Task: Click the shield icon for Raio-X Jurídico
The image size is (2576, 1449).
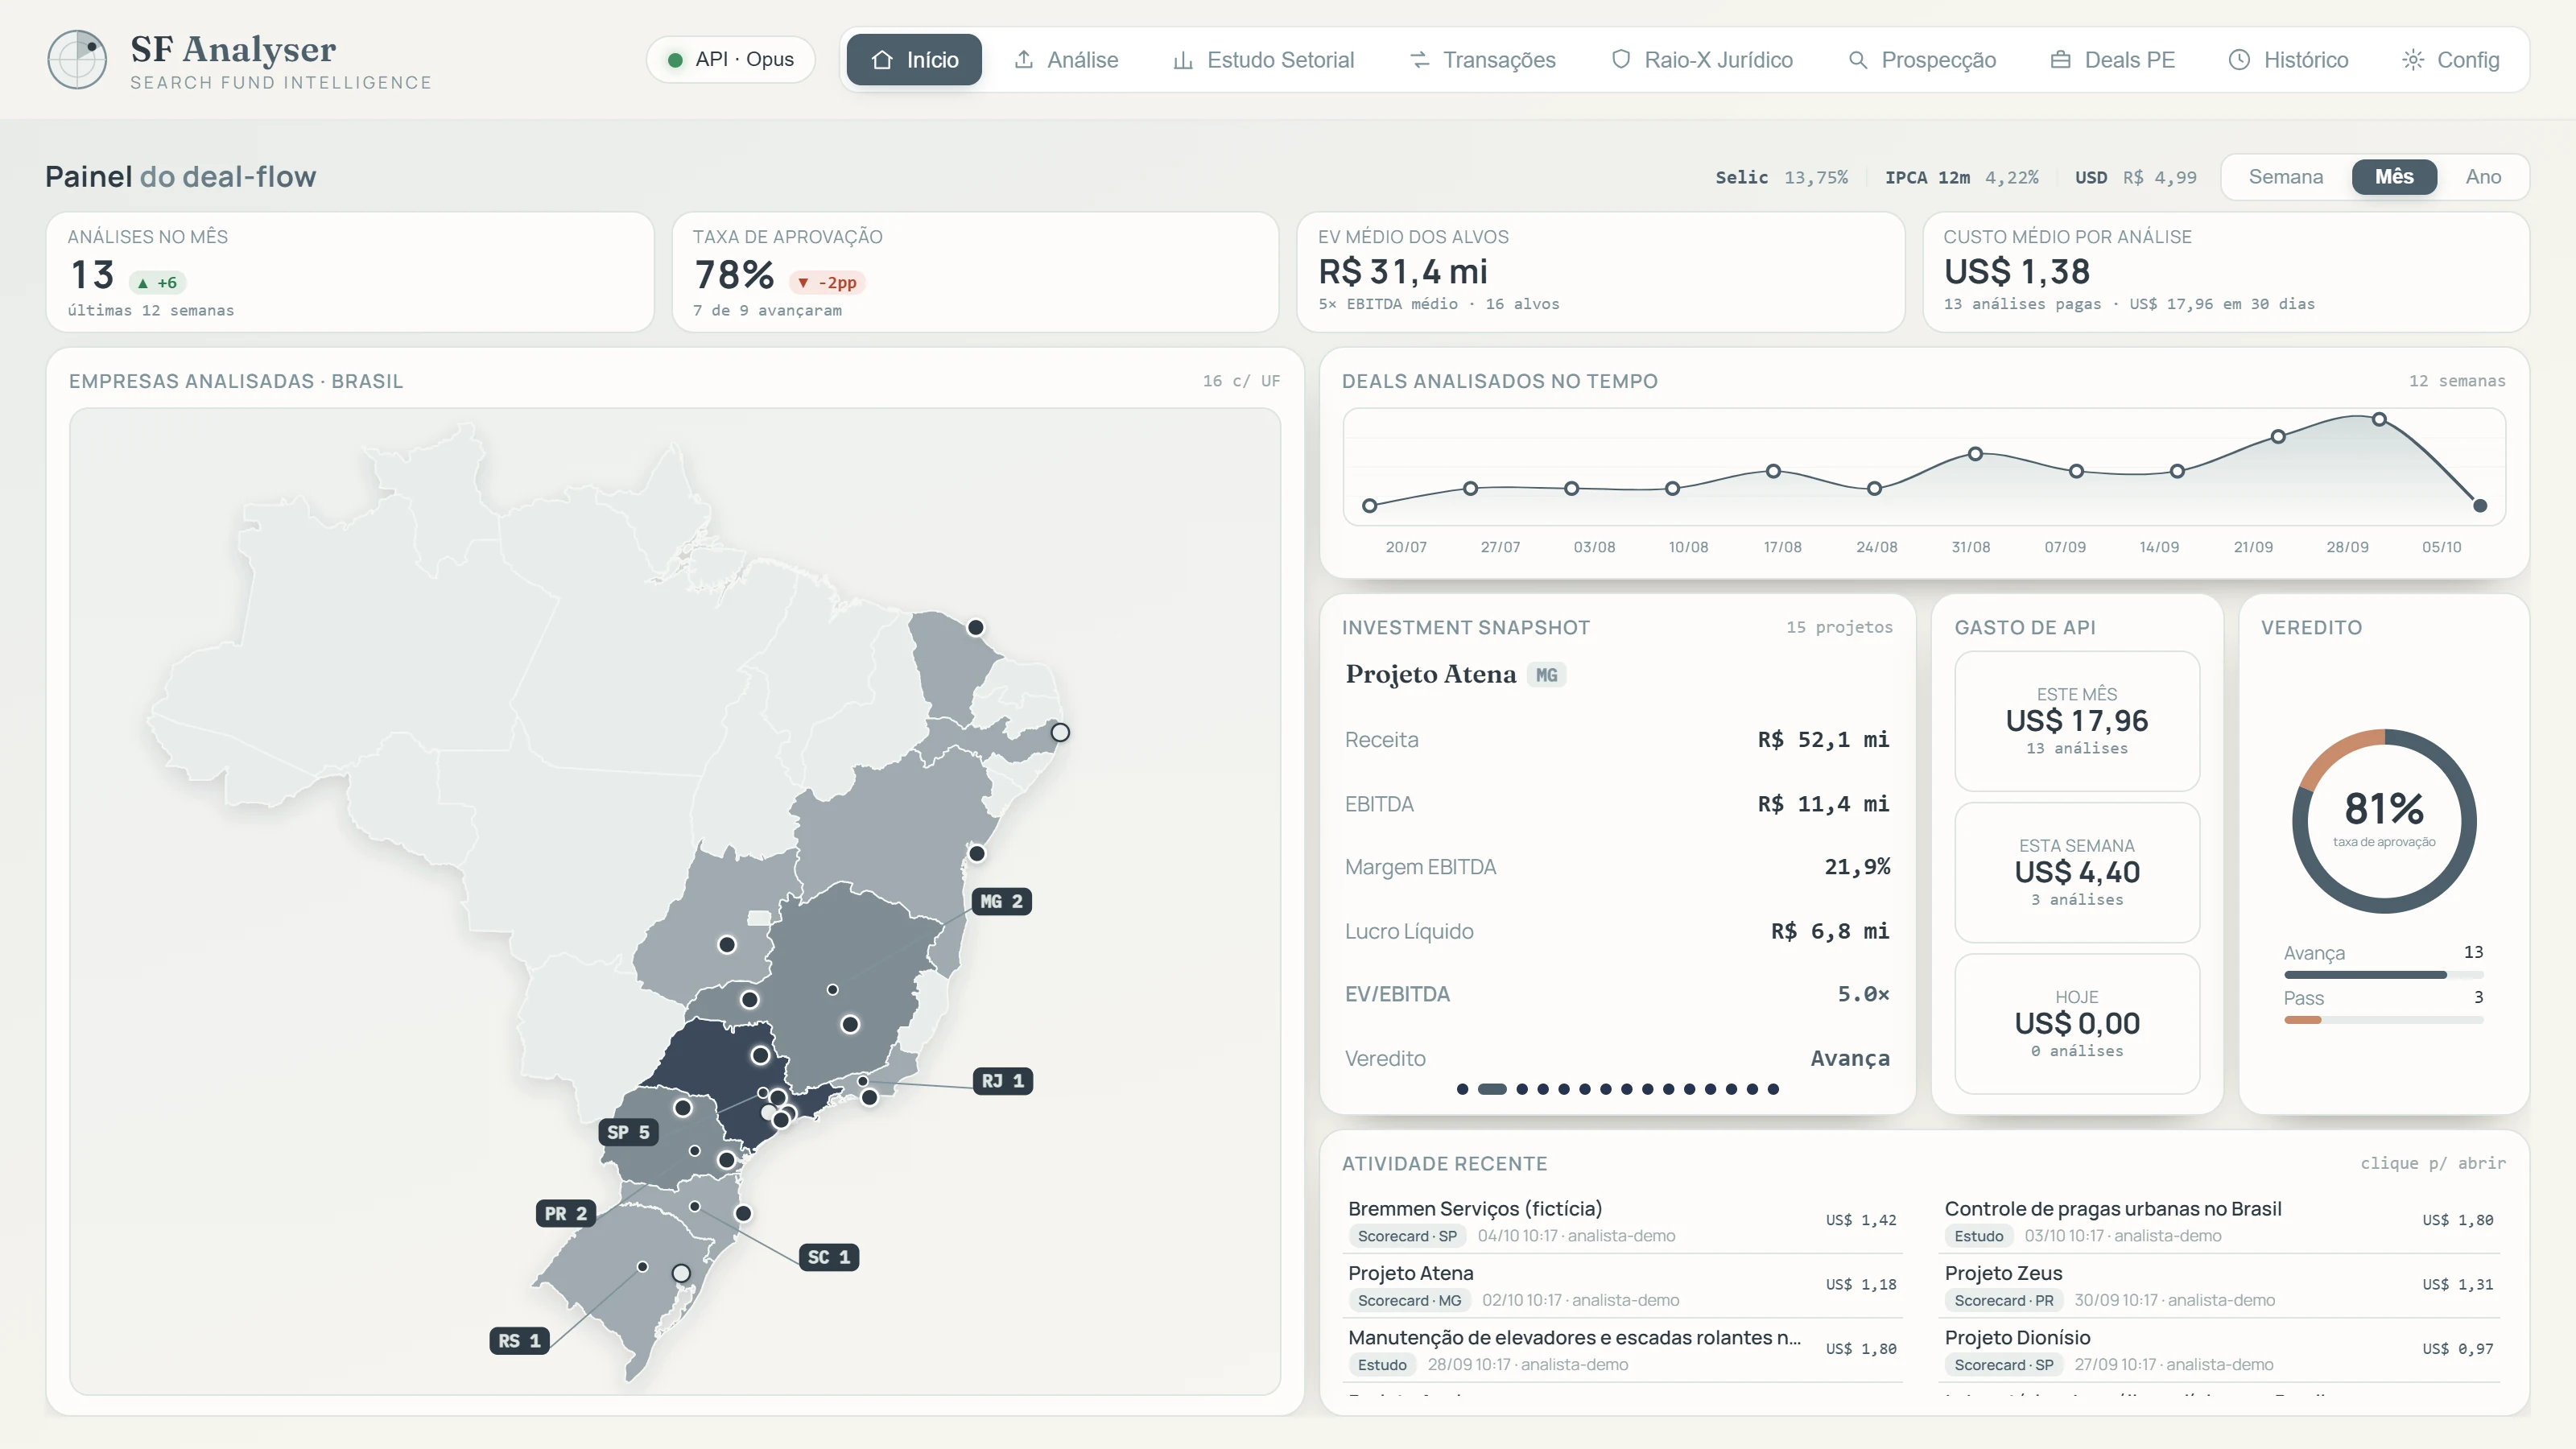Action: click(1621, 60)
